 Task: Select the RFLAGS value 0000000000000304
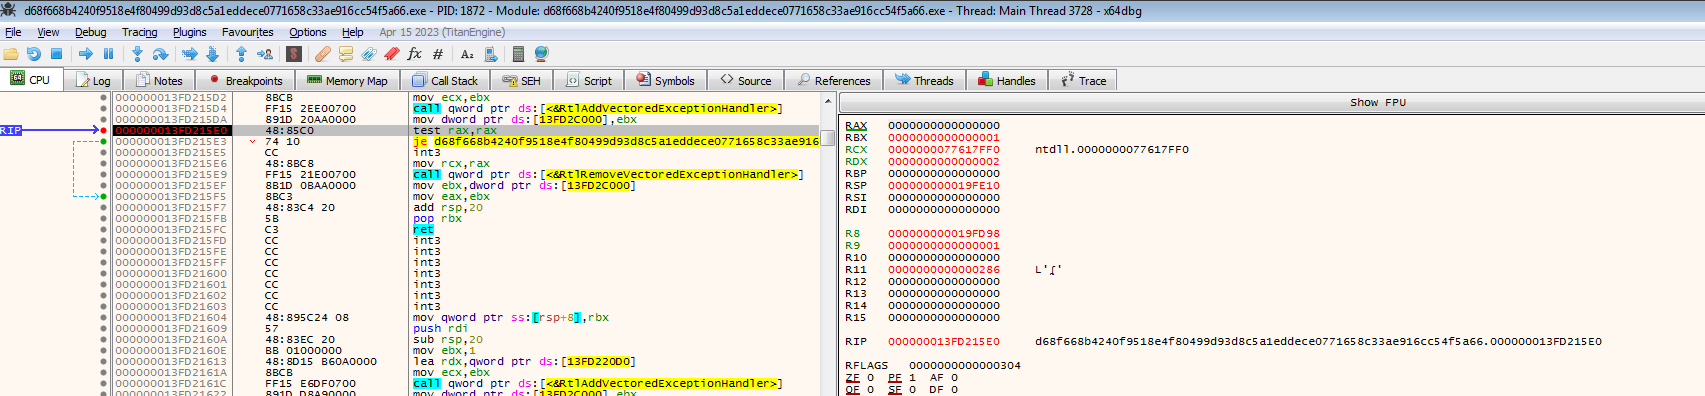pos(965,365)
